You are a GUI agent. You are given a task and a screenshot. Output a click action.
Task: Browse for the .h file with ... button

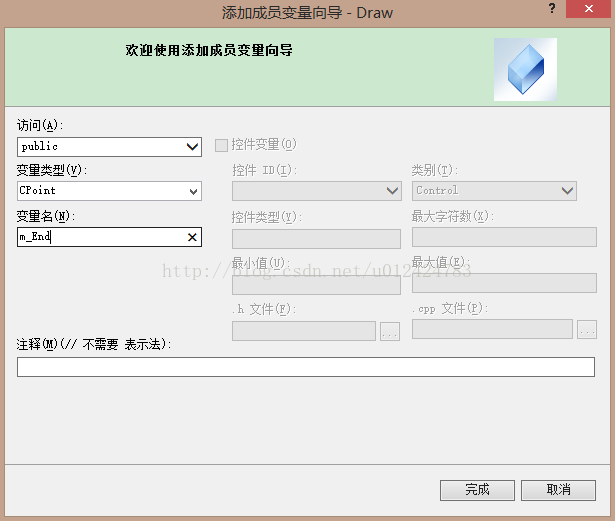coord(390,332)
